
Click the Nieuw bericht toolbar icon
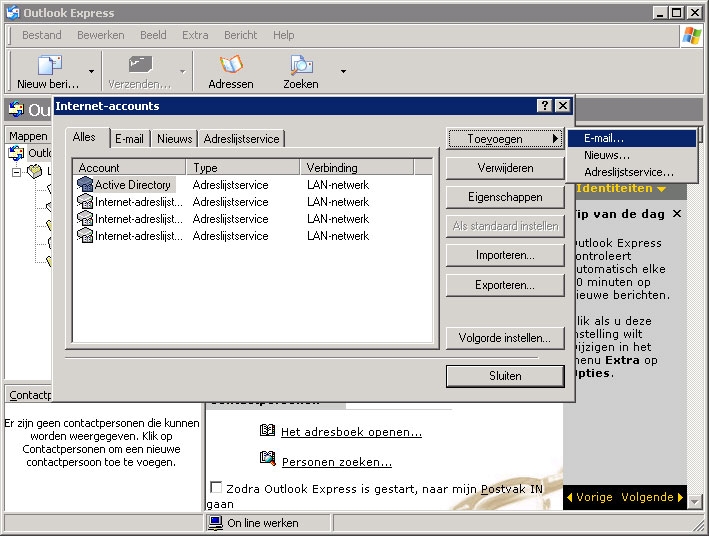click(x=50, y=65)
